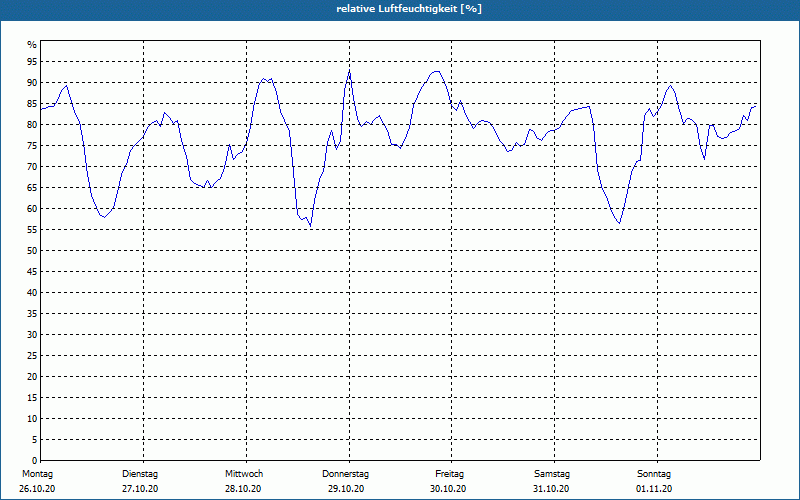
Task: Click the '65' y-axis value
Action: coord(32,188)
